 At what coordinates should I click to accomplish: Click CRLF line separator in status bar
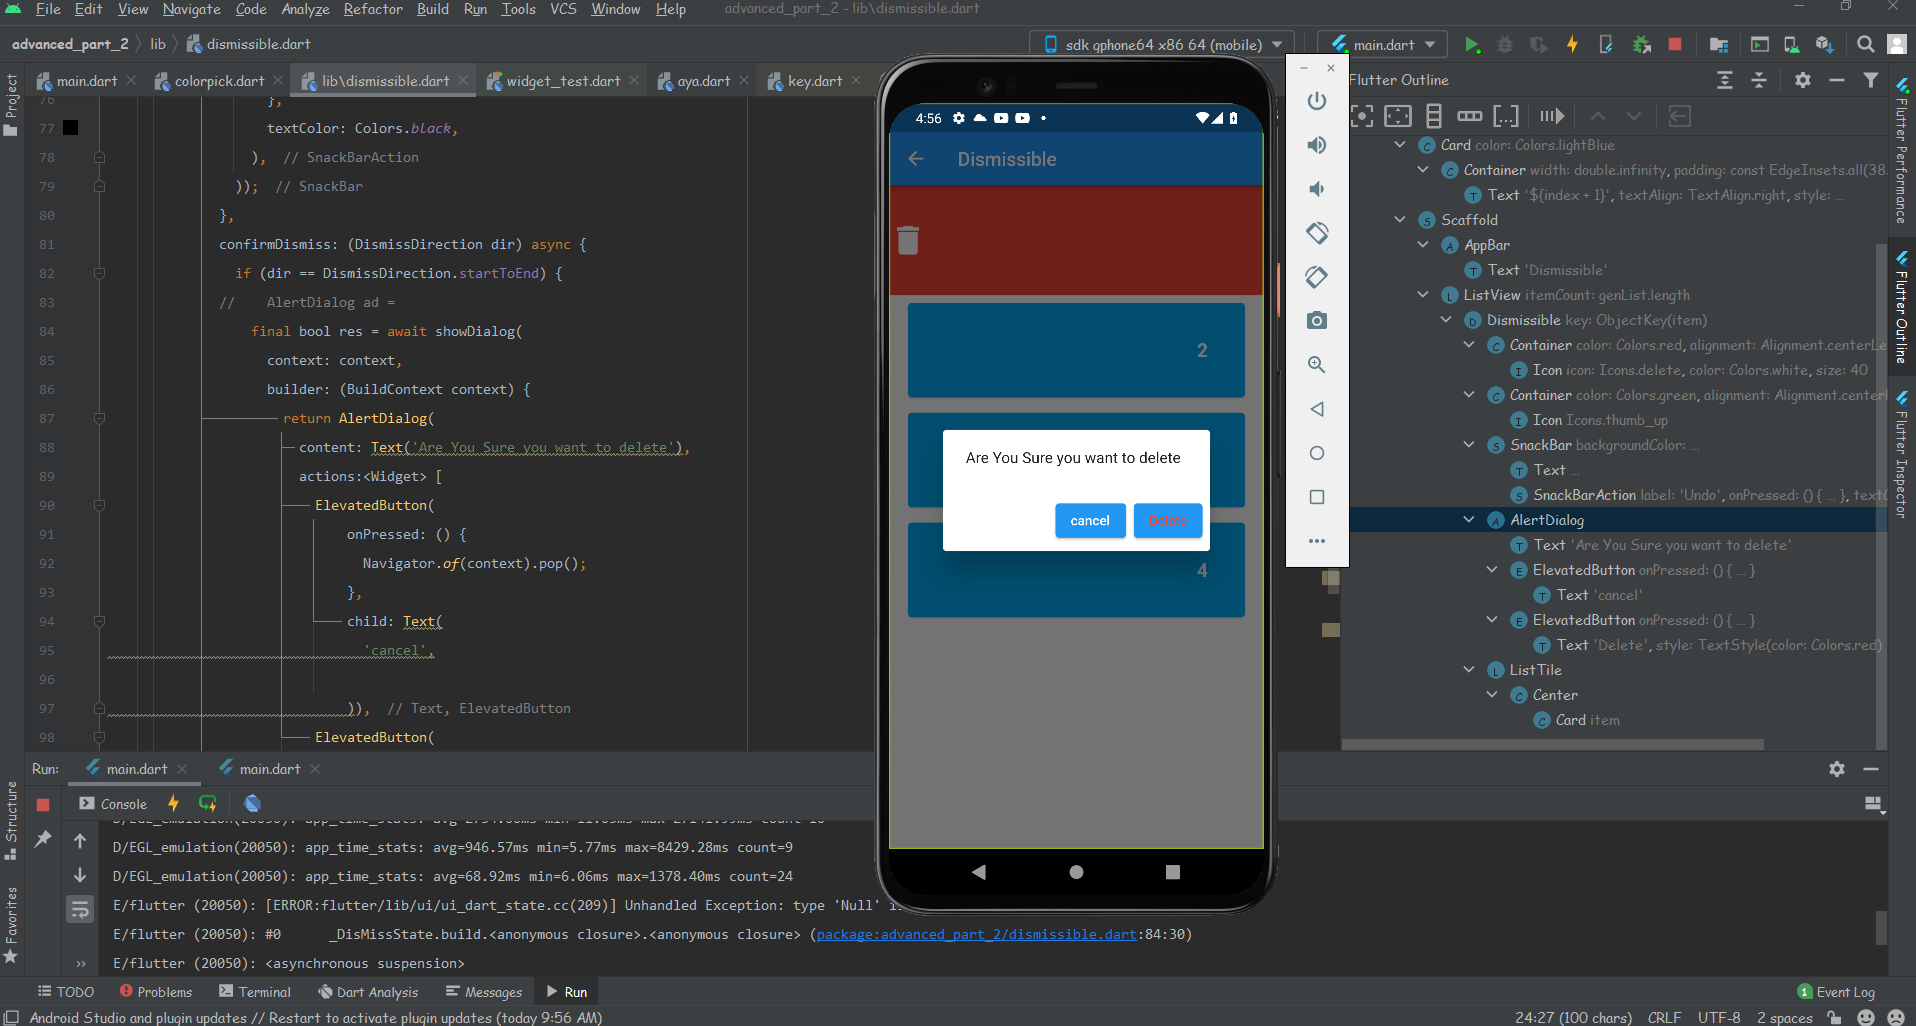(x=1664, y=1017)
